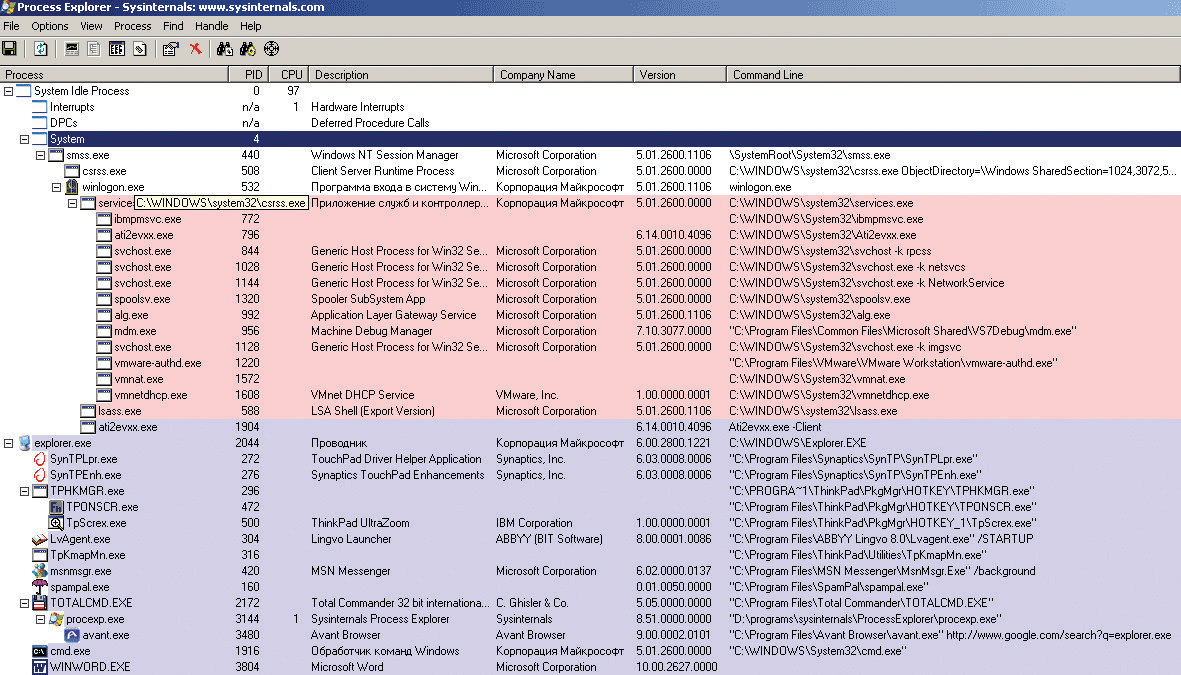Collapse the winlogon.exe tree node
The height and width of the screenshot is (675, 1181).
[56, 187]
